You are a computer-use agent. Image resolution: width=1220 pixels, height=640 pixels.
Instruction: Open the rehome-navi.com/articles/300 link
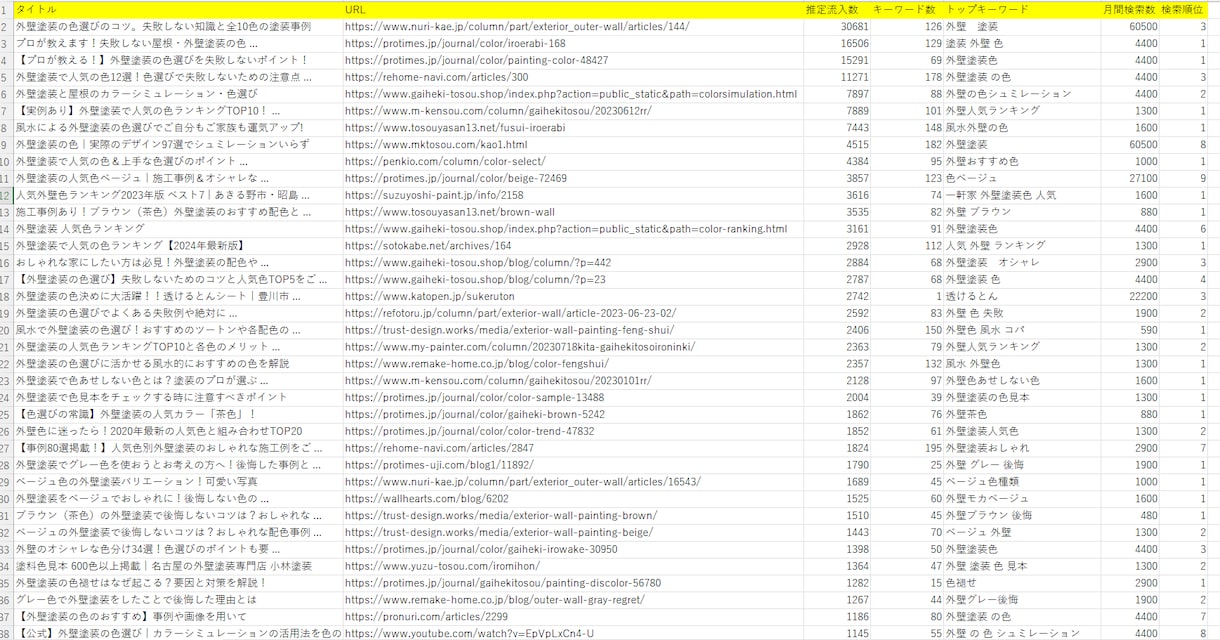436,77
